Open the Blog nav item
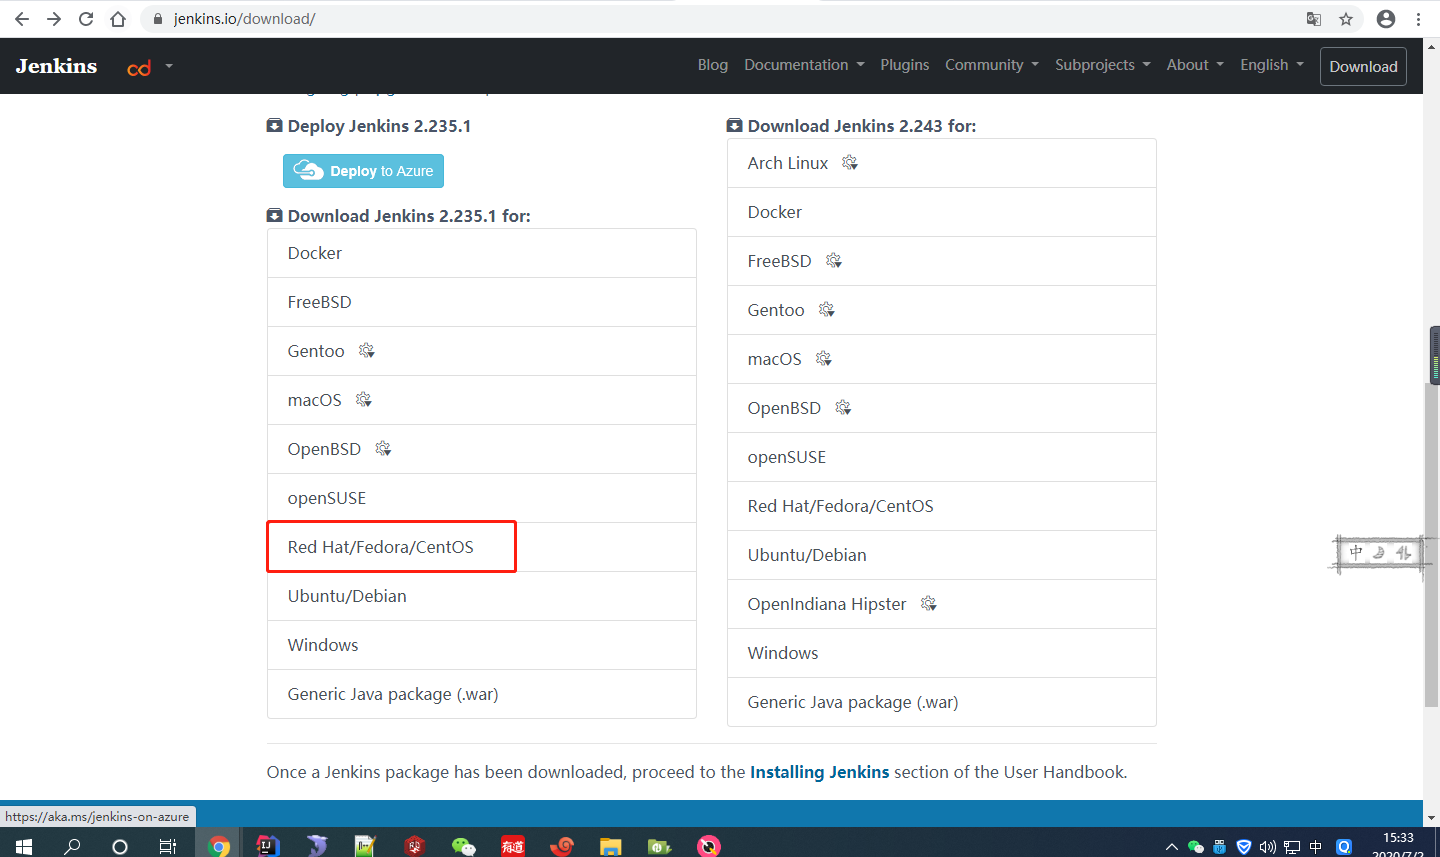Viewport: 1440px width, 857px height. (x=712, y=65)
